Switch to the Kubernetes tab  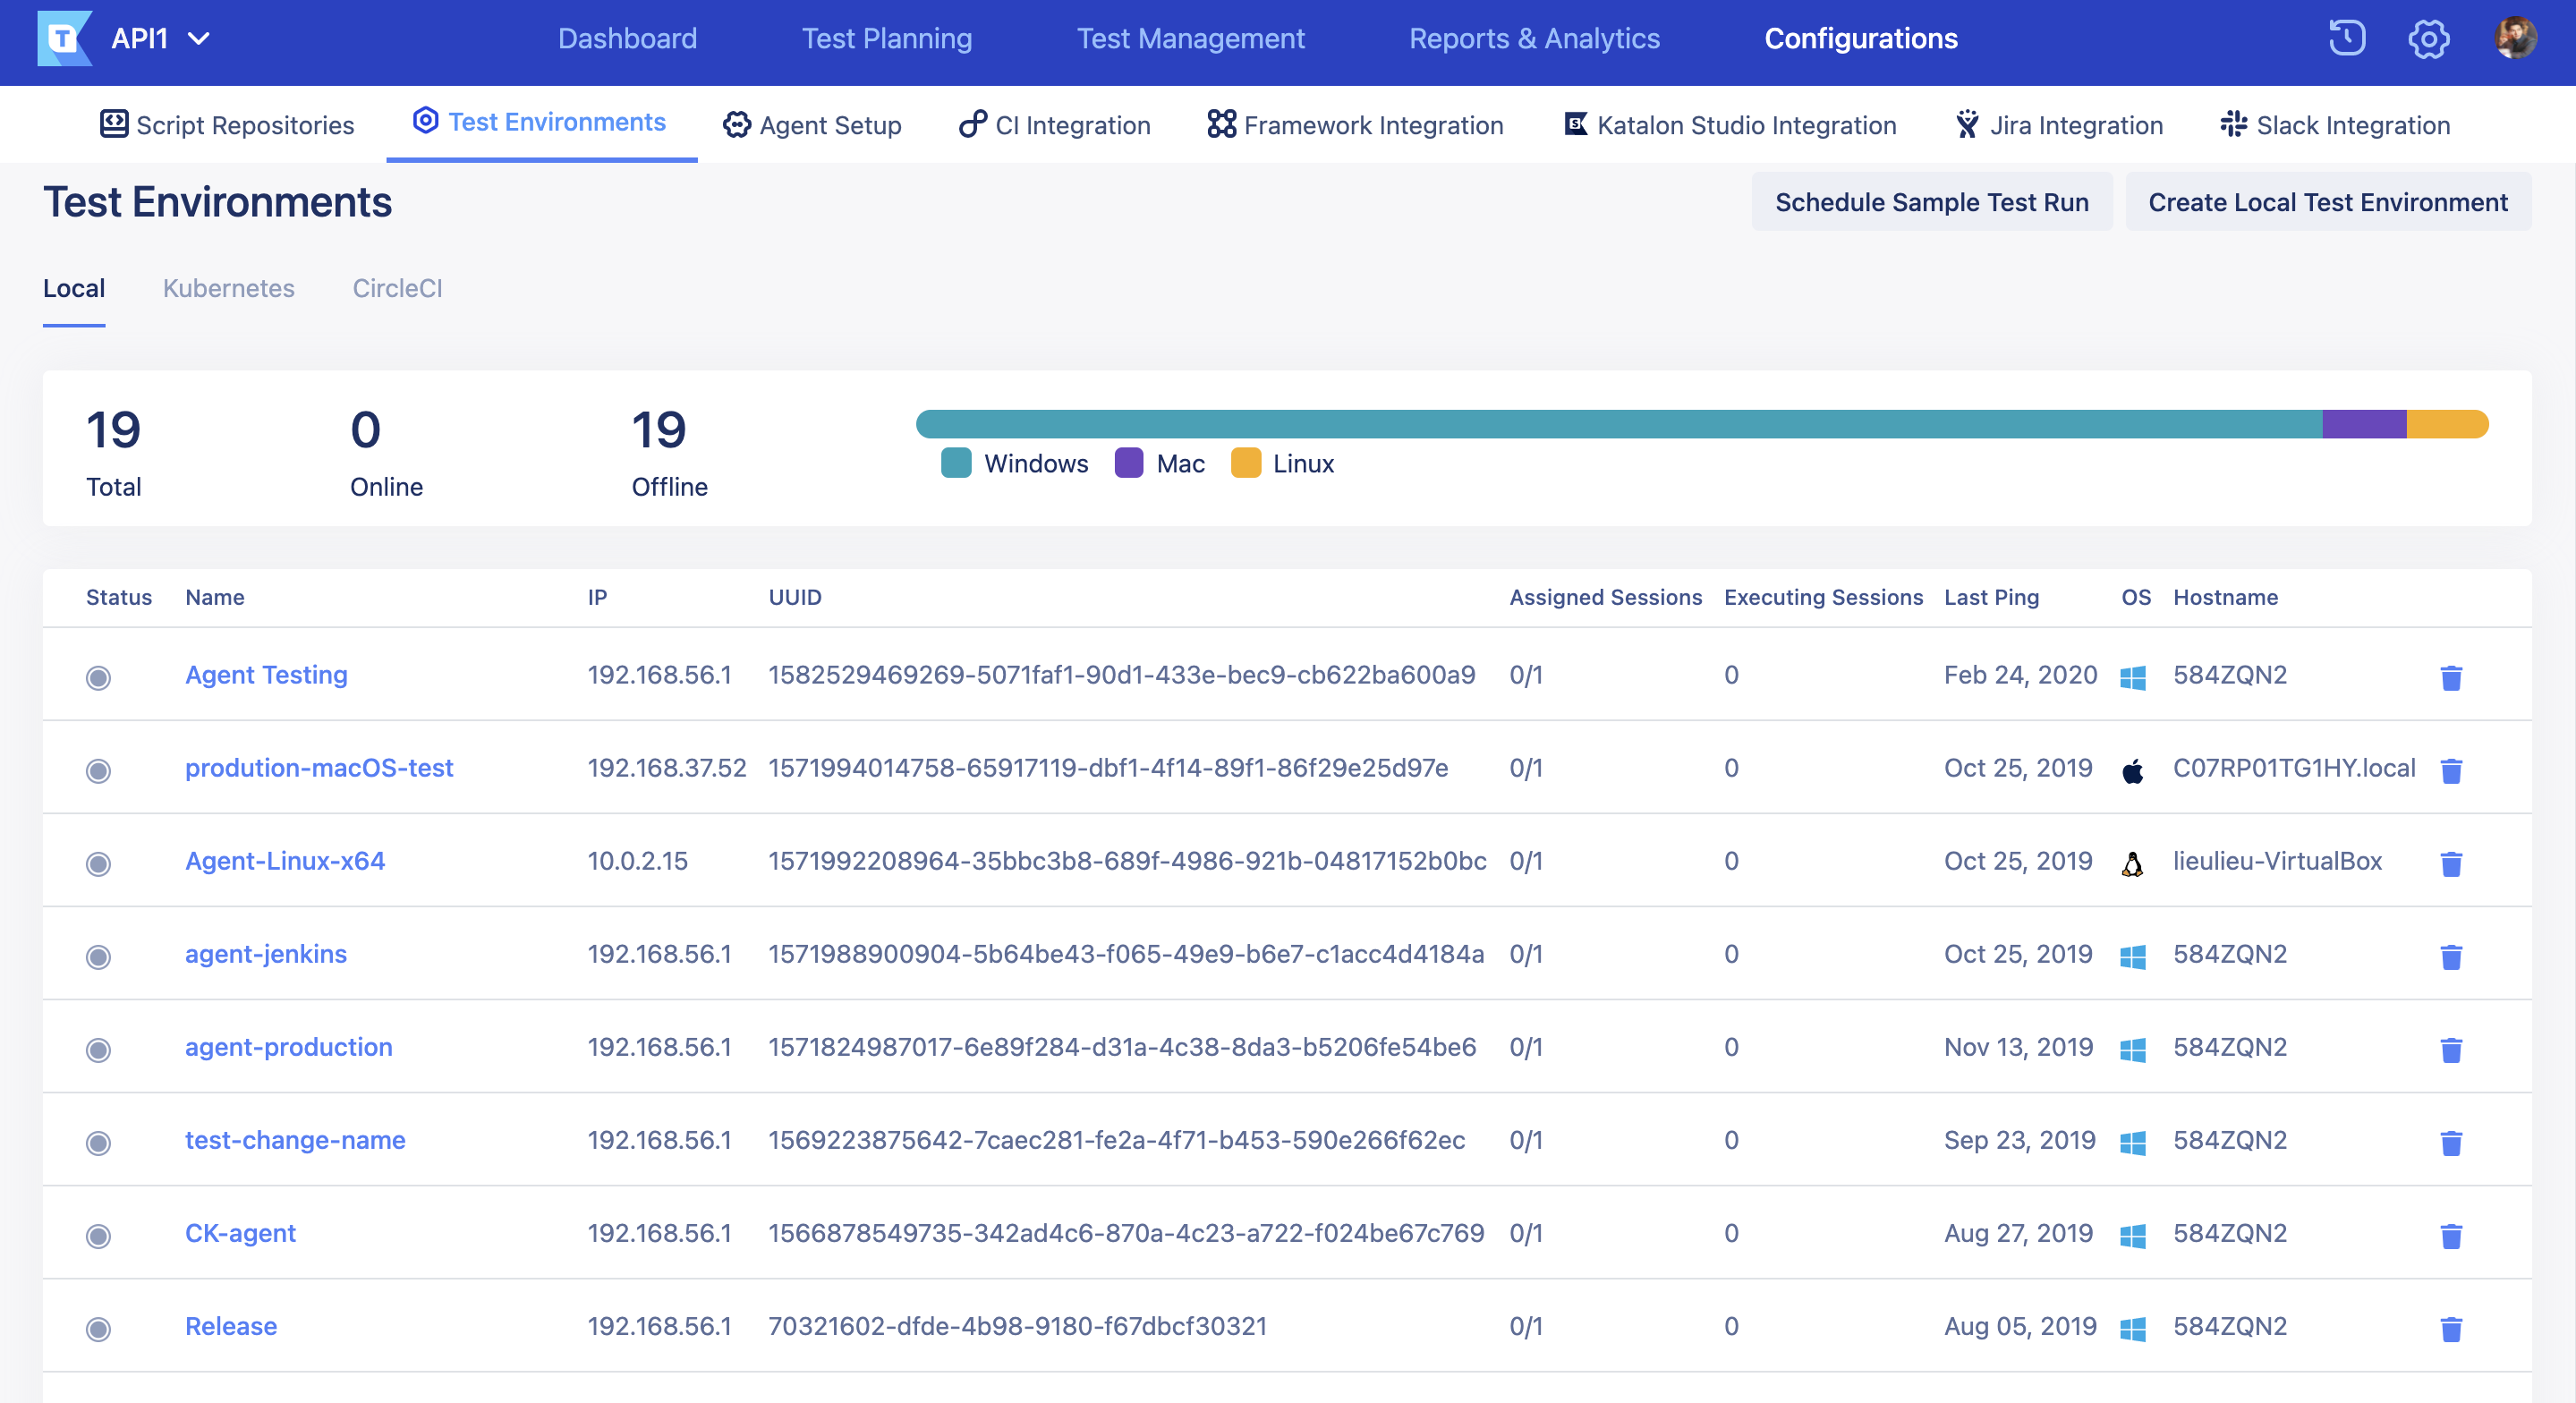point(228,288)
